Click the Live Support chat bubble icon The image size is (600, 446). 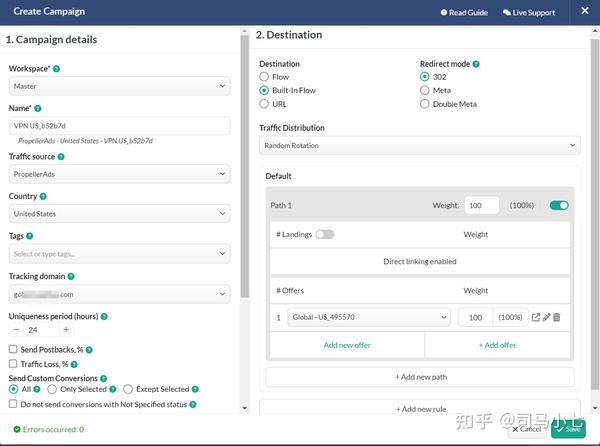pos(507,13)
